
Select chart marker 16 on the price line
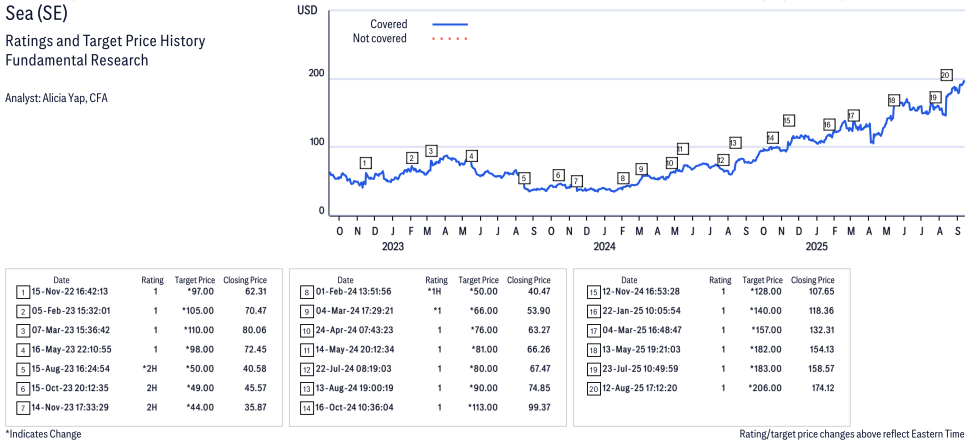point(828,124)
